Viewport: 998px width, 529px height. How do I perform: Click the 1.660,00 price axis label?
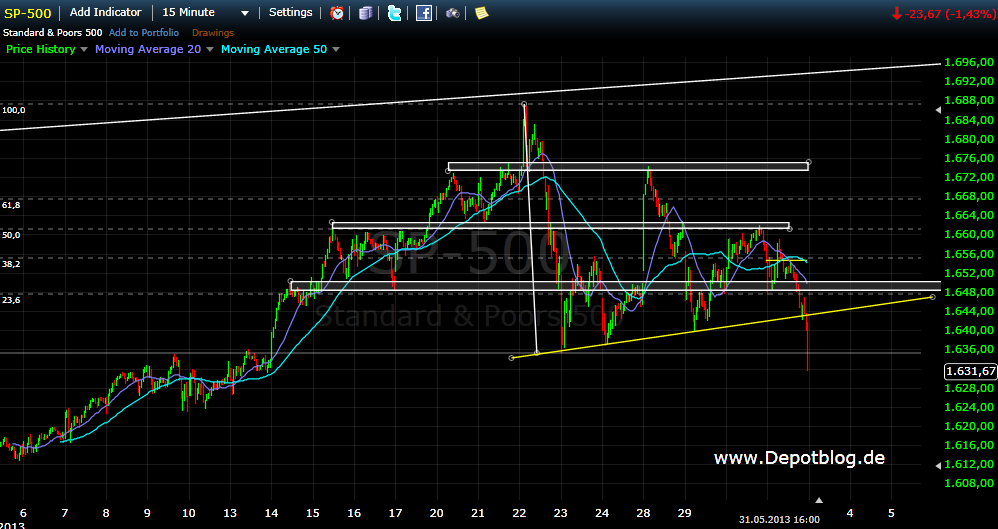coord(969,234)
